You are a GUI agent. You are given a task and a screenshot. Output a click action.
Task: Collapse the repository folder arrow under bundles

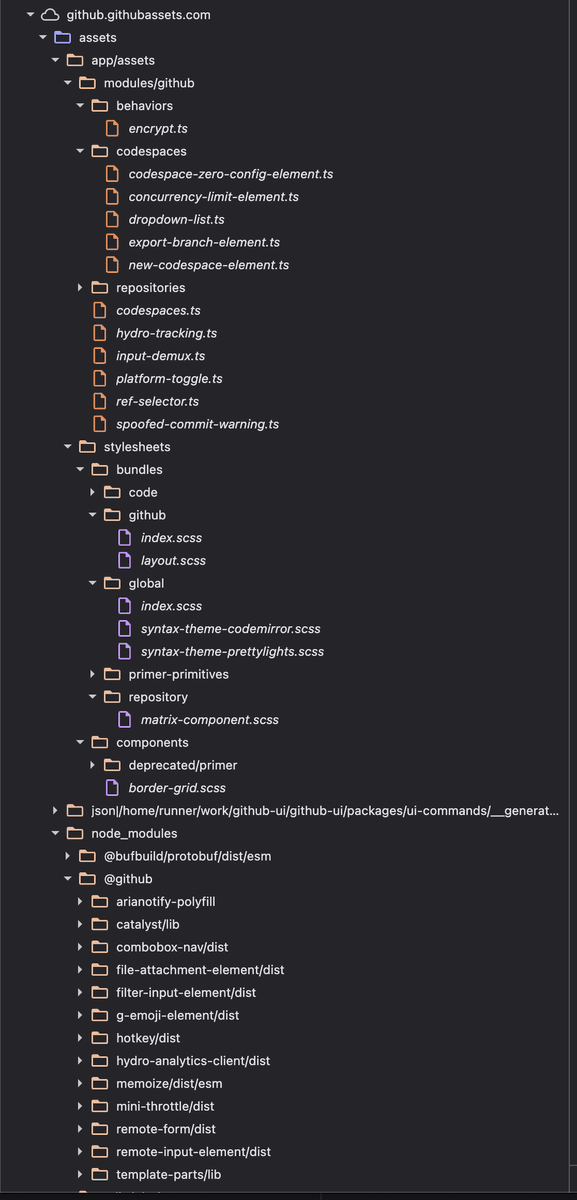pyautogui.click(x=93, y=697)
